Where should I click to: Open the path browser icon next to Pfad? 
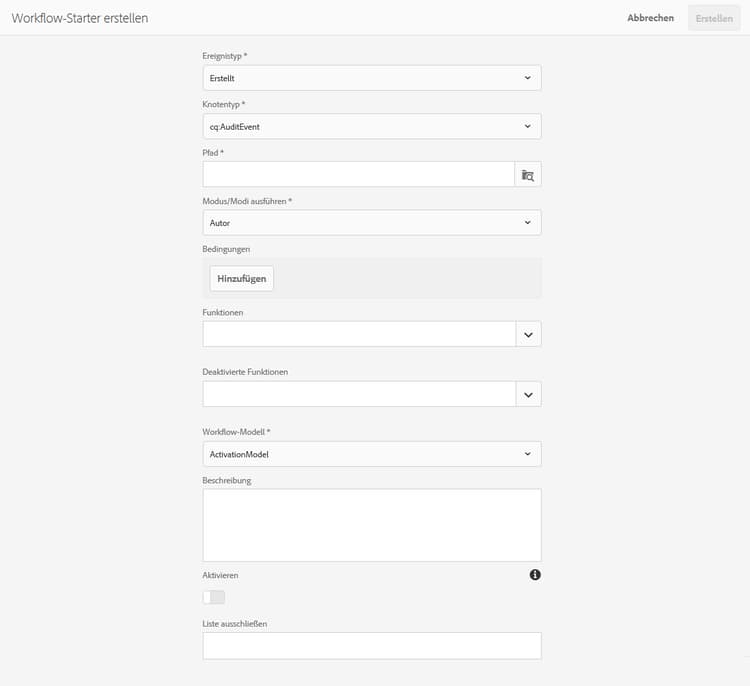[x=528, y=175]
